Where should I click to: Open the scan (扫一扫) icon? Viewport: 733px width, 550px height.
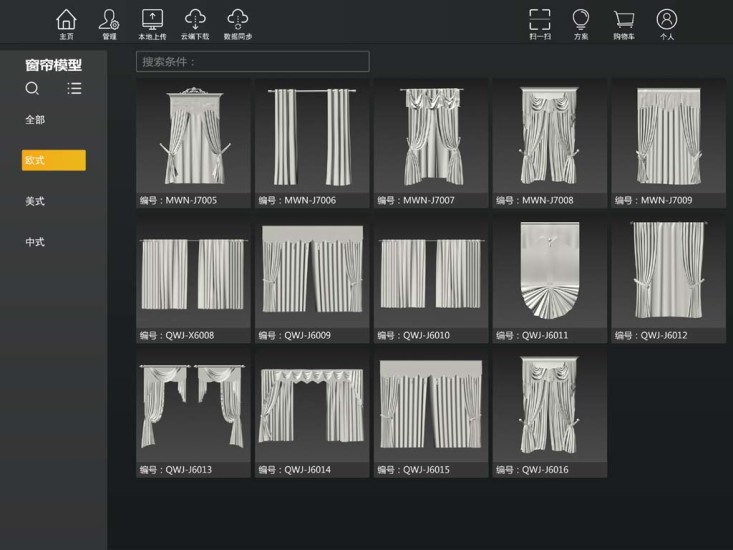(539, 20)
